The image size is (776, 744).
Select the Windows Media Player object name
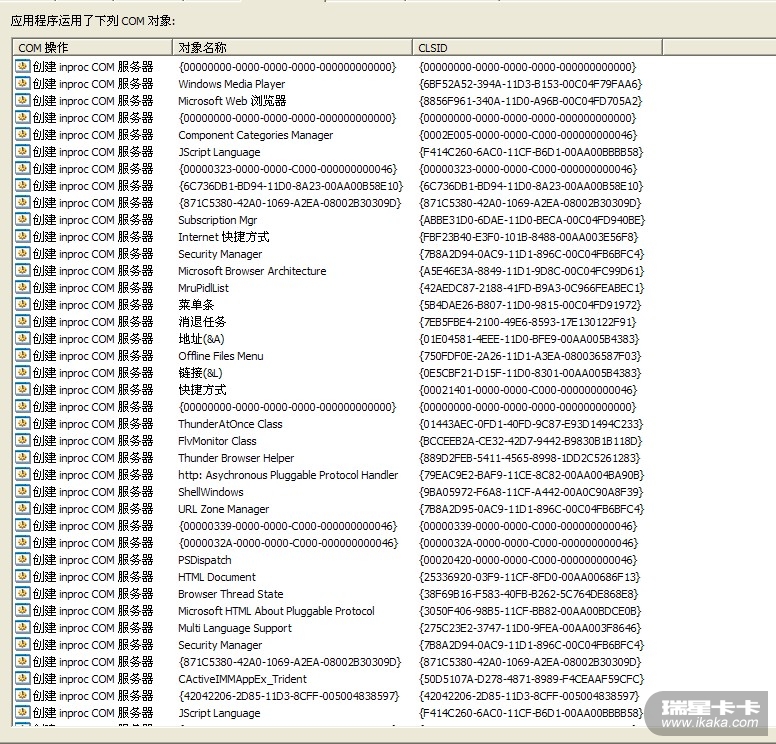tap(232, 84)
